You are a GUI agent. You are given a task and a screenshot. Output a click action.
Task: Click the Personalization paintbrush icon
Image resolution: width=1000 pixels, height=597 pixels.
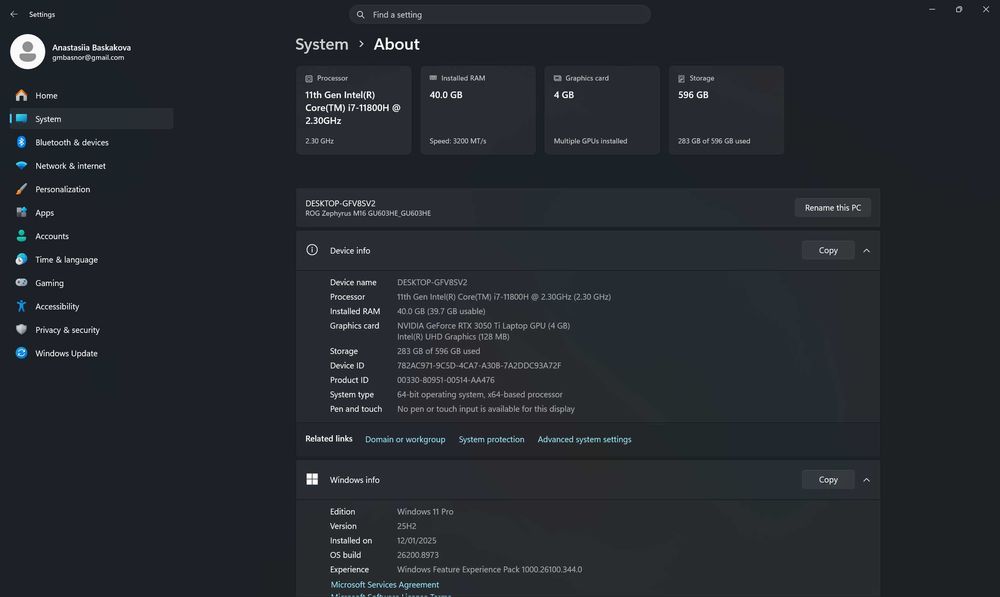[22, 189]
